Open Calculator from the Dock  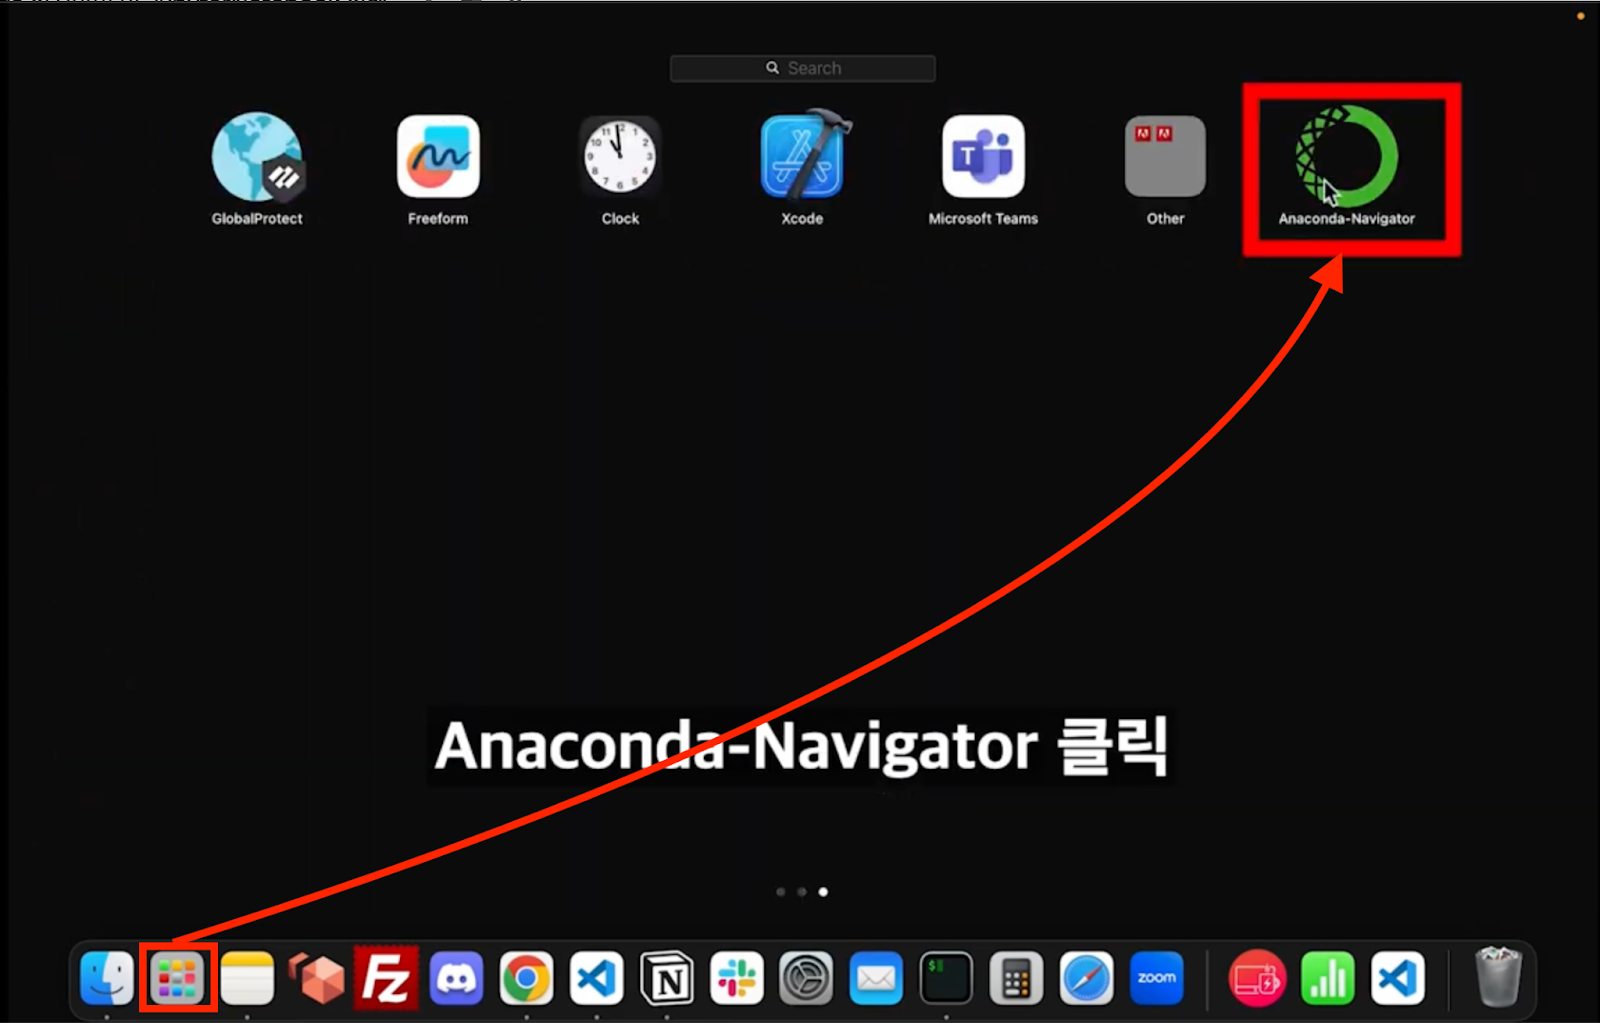click(1016, 978)
